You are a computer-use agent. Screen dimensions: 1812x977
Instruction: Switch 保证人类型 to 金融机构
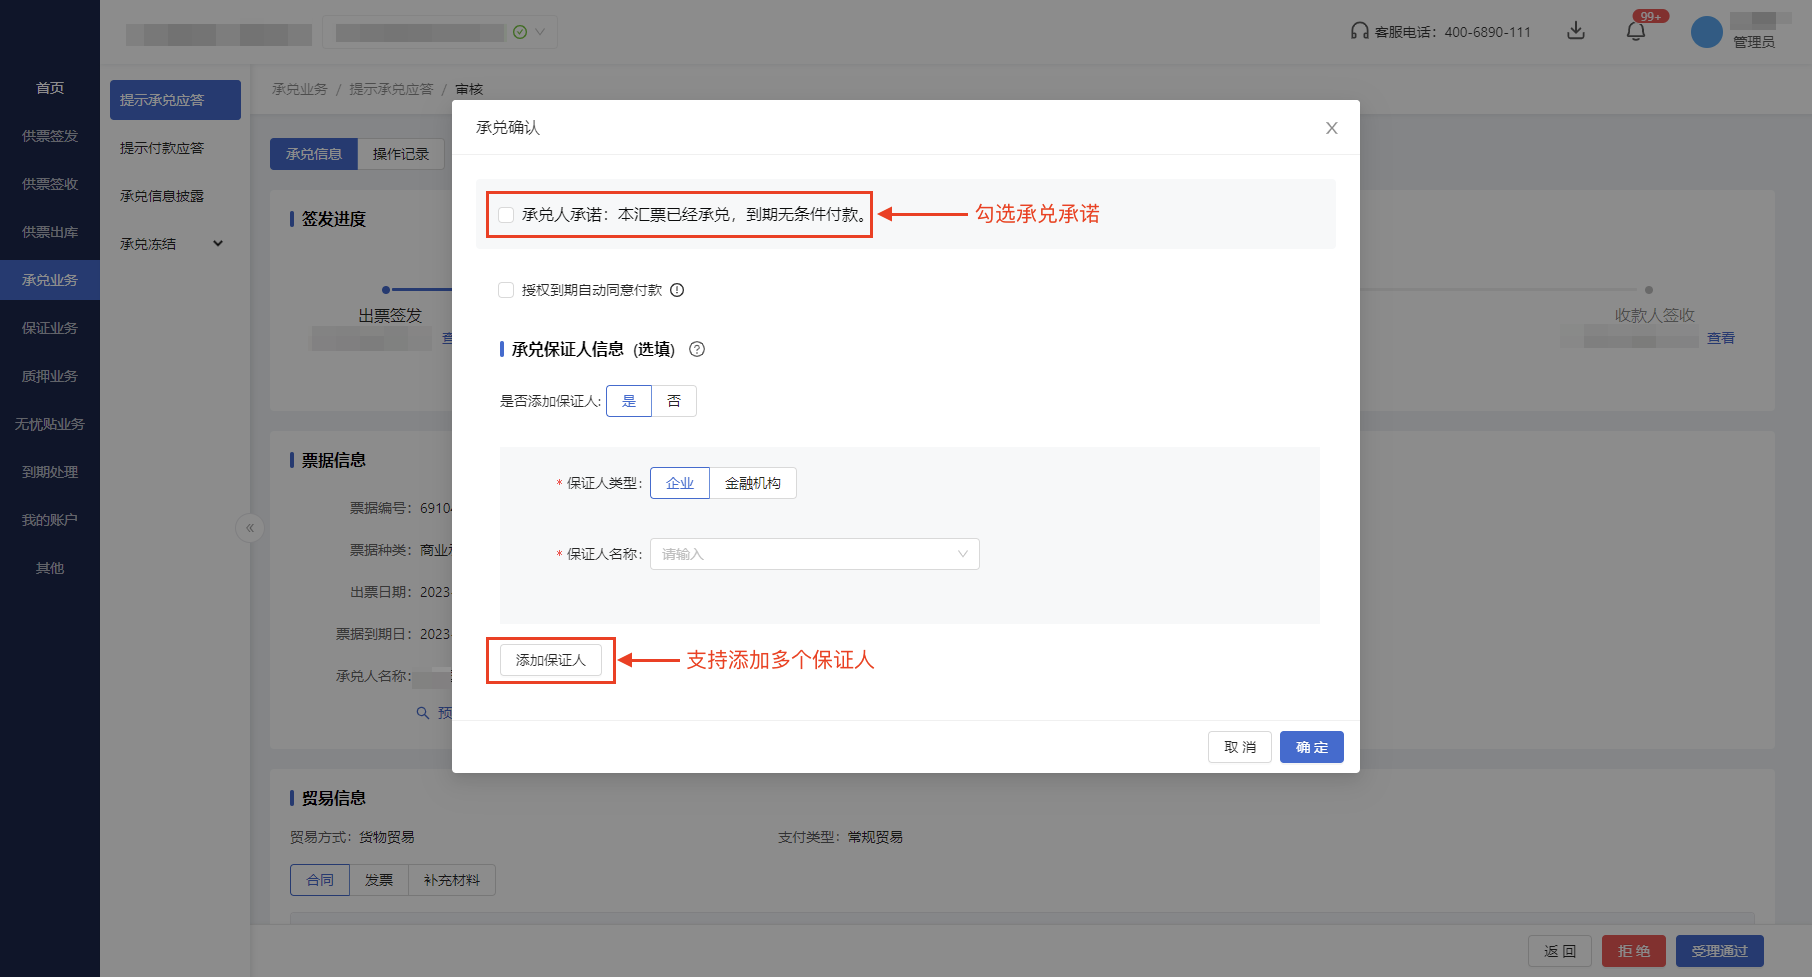pyautogui.click(x=753, y=482)
